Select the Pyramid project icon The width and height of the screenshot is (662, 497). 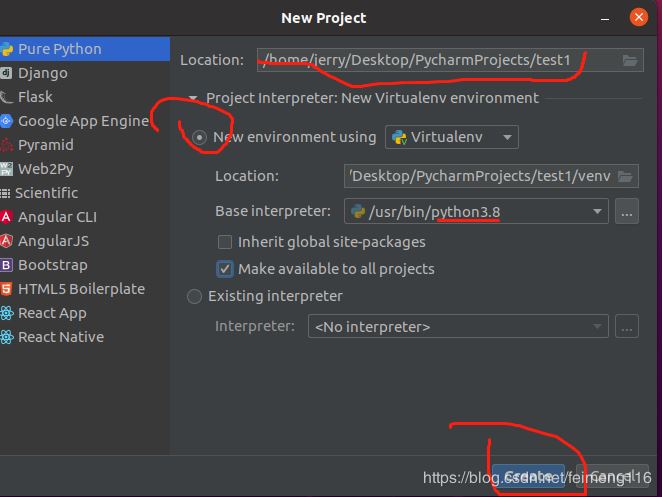click(7, 145)
